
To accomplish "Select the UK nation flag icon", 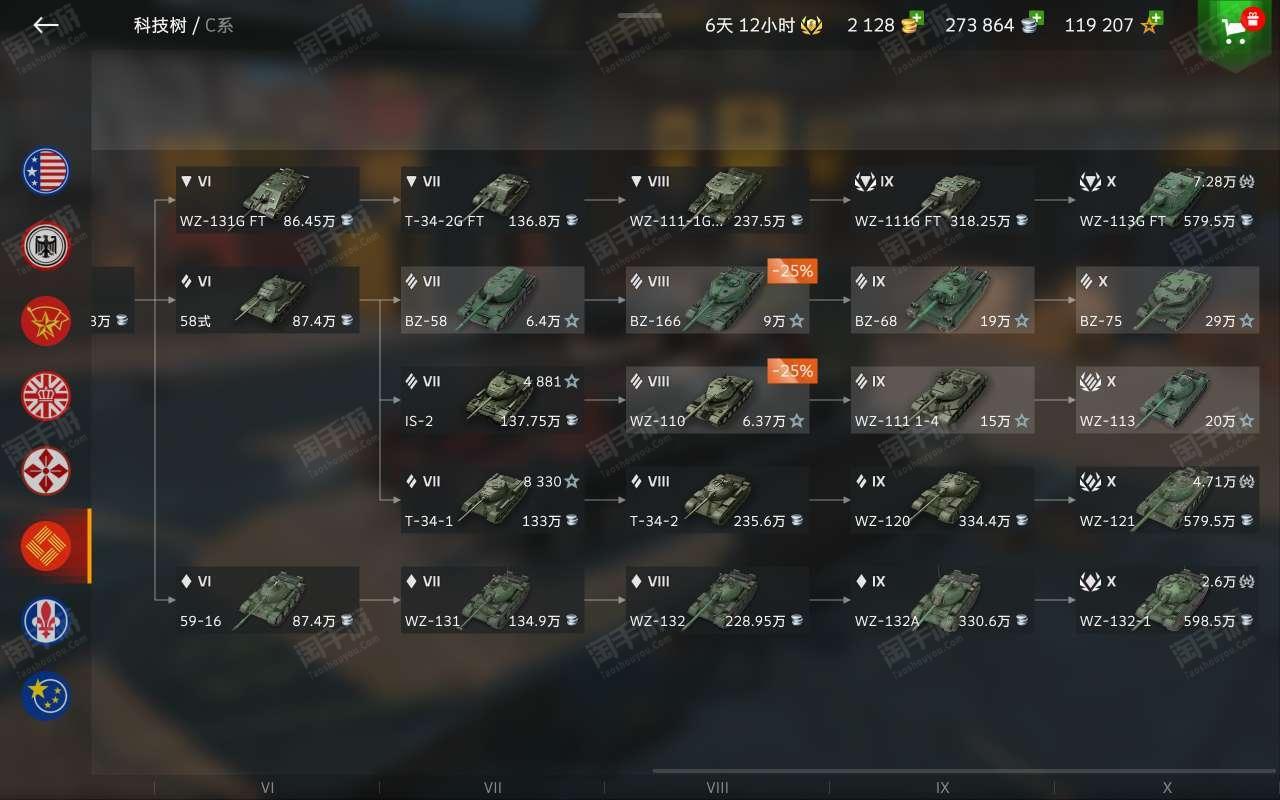I will coord(46,396).
